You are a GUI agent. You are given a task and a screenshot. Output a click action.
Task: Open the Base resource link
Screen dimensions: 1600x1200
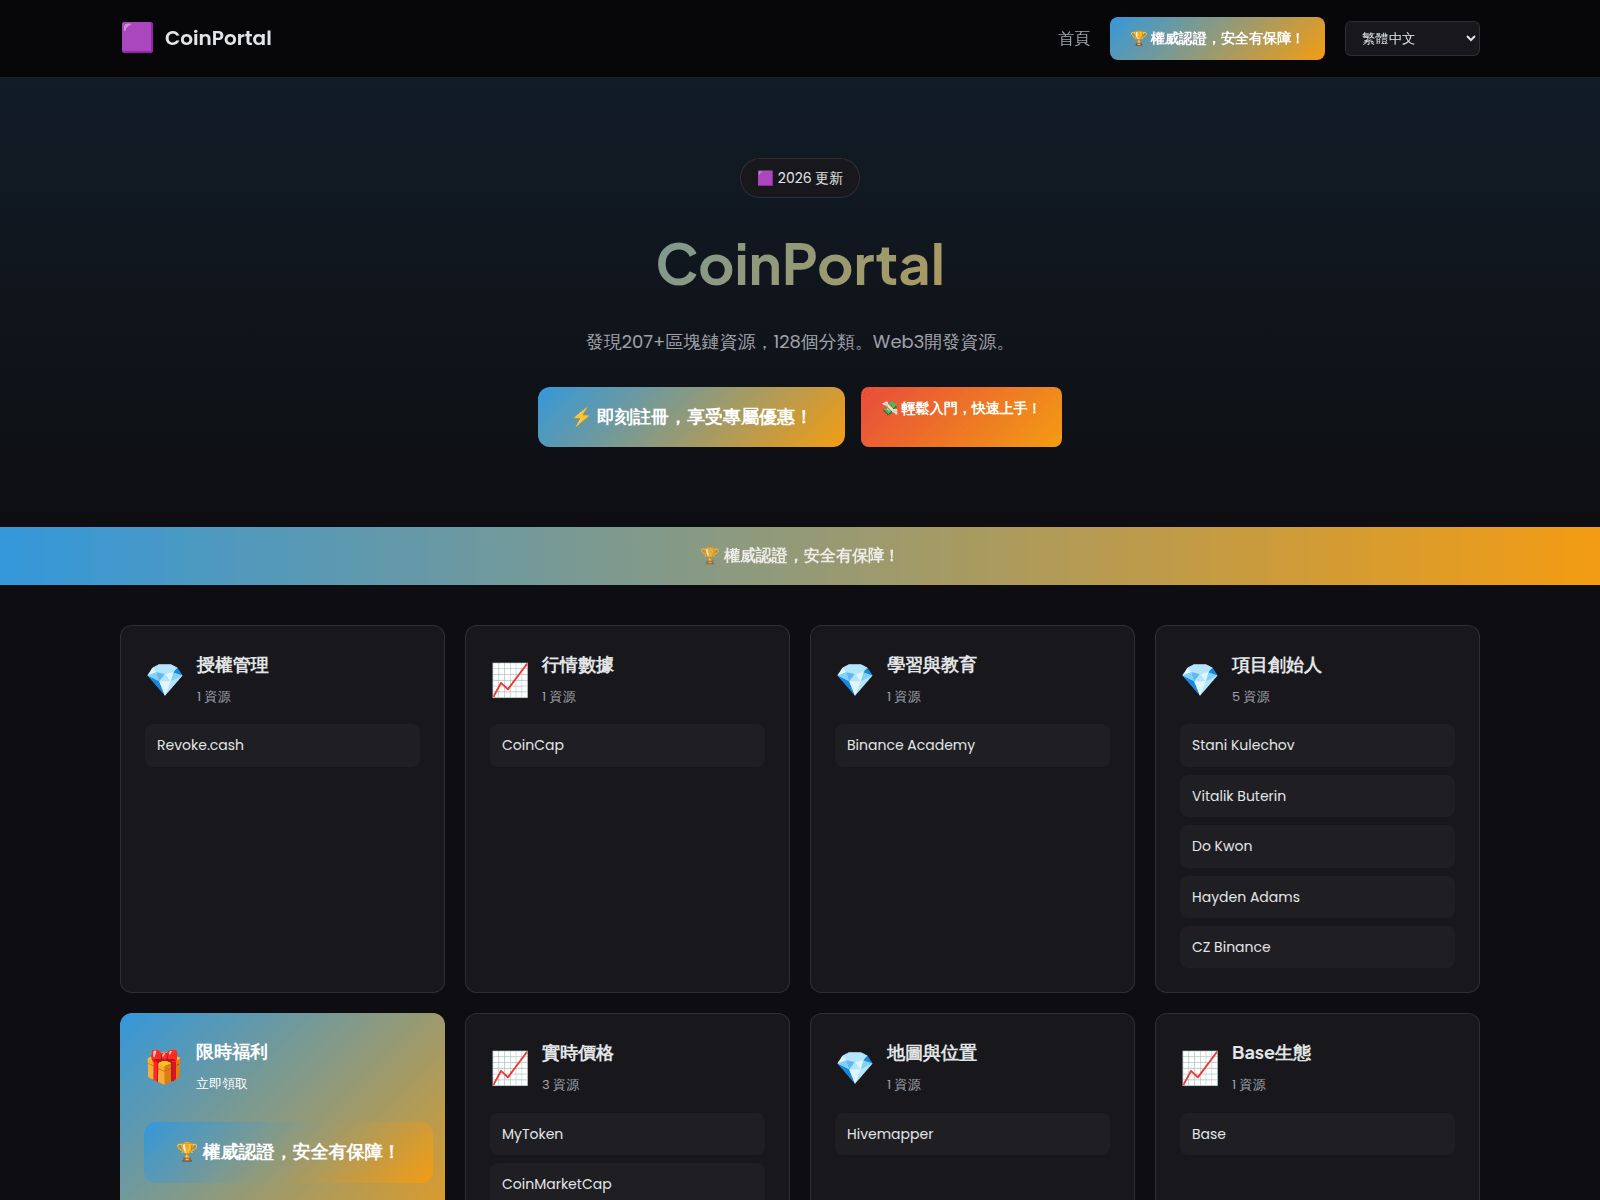(1317, 1134)
